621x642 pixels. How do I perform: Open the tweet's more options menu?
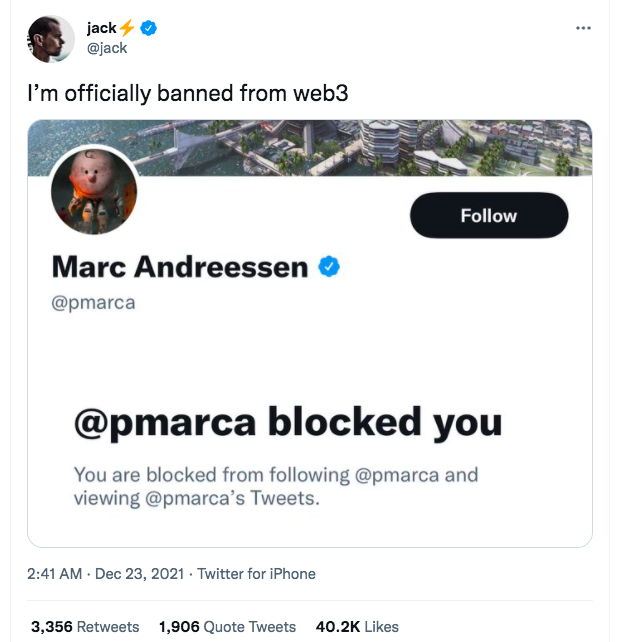click(x=584, y=27)
